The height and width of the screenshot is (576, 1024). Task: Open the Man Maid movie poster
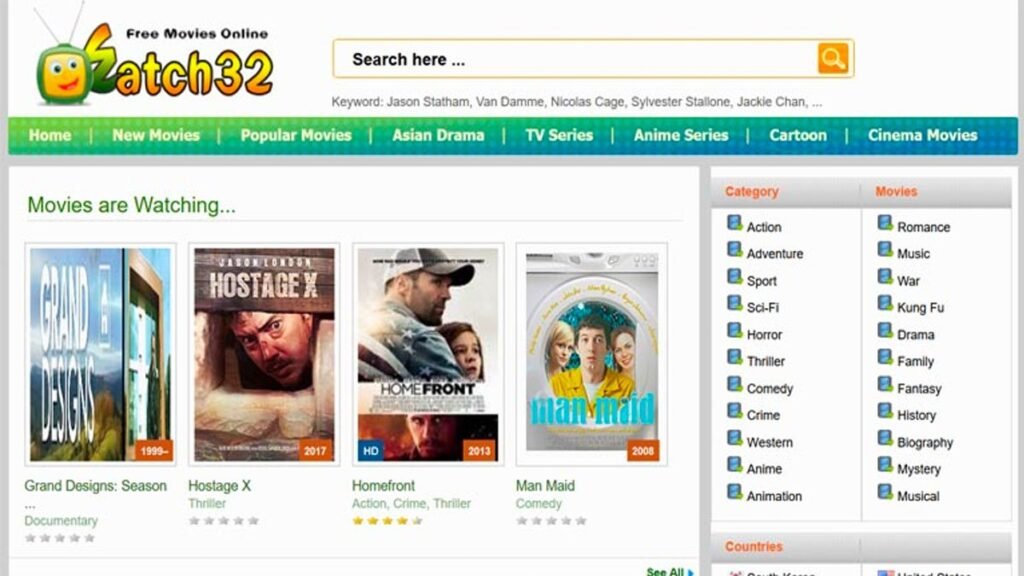click(592, 353)
